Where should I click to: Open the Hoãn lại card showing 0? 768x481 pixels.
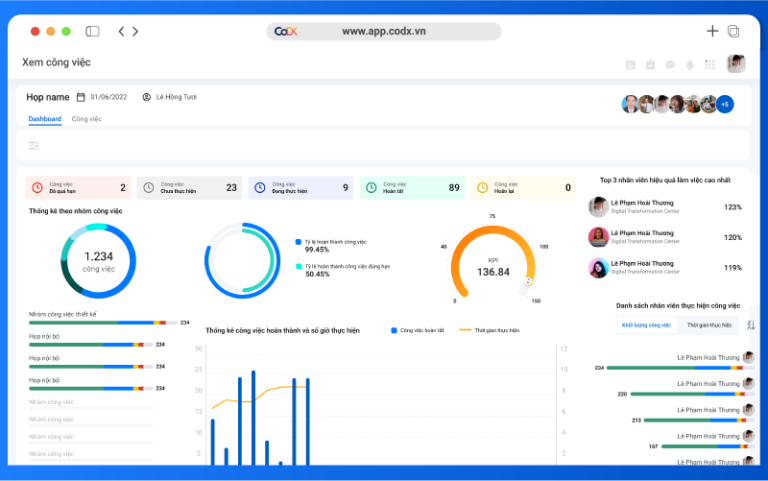523,188
